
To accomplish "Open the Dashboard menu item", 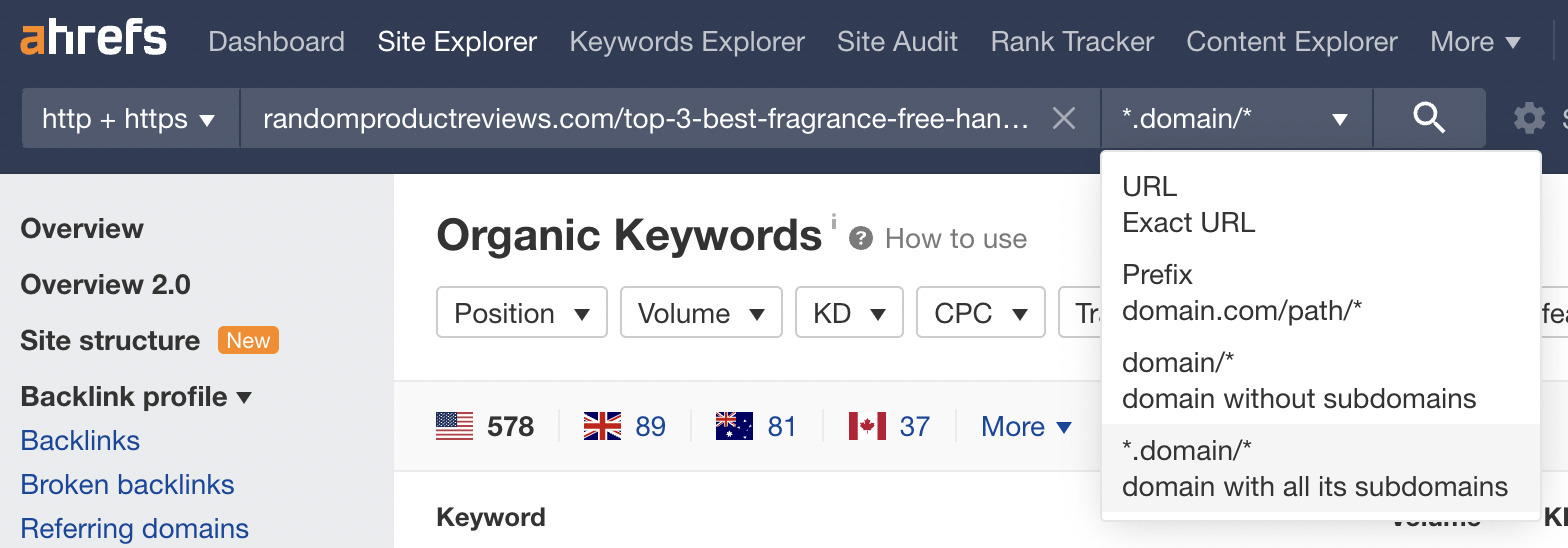I will (276, 42).
